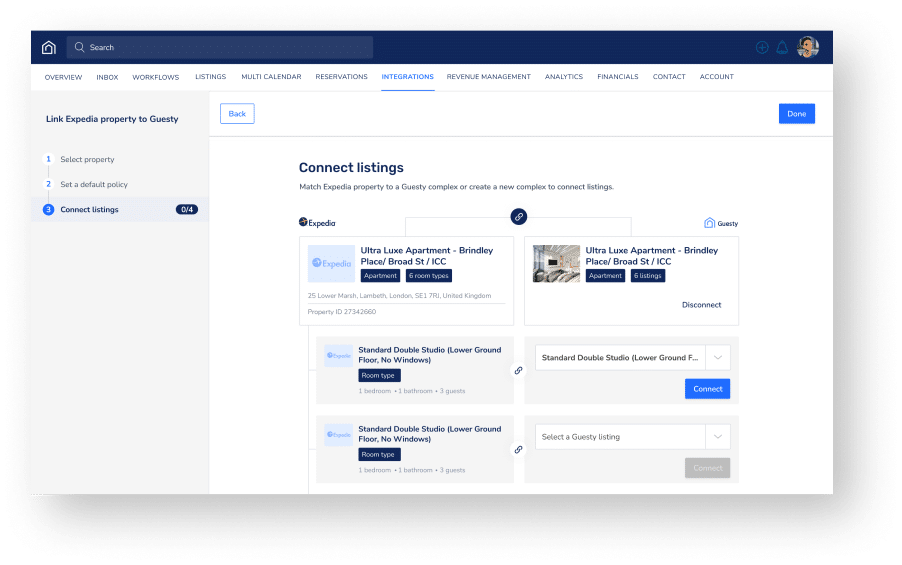Click the Guesty apartment photo thumbnail

coord(556,264)
